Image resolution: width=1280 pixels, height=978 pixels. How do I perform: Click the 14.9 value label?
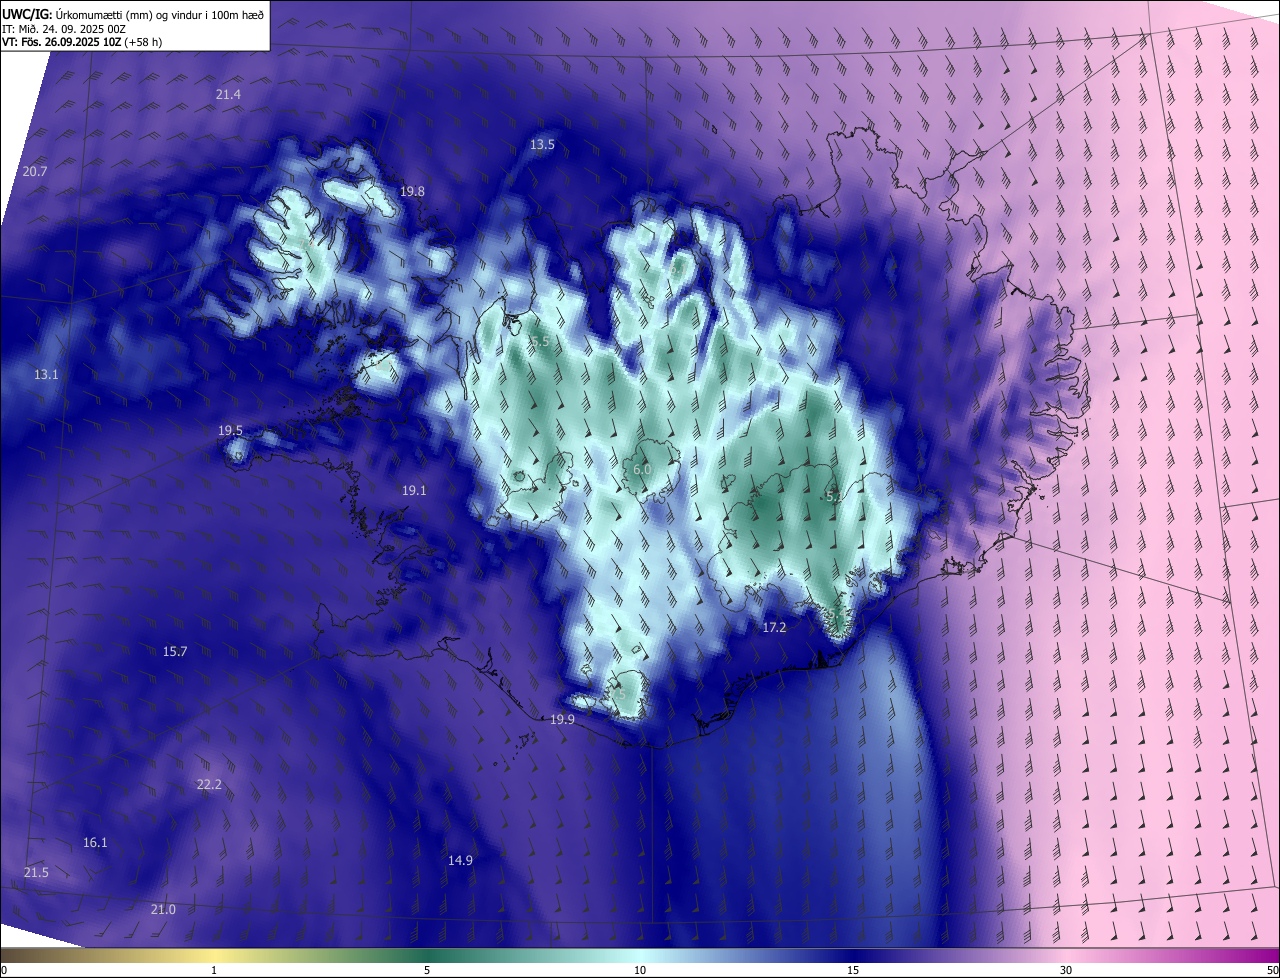[x=460, y=861]
